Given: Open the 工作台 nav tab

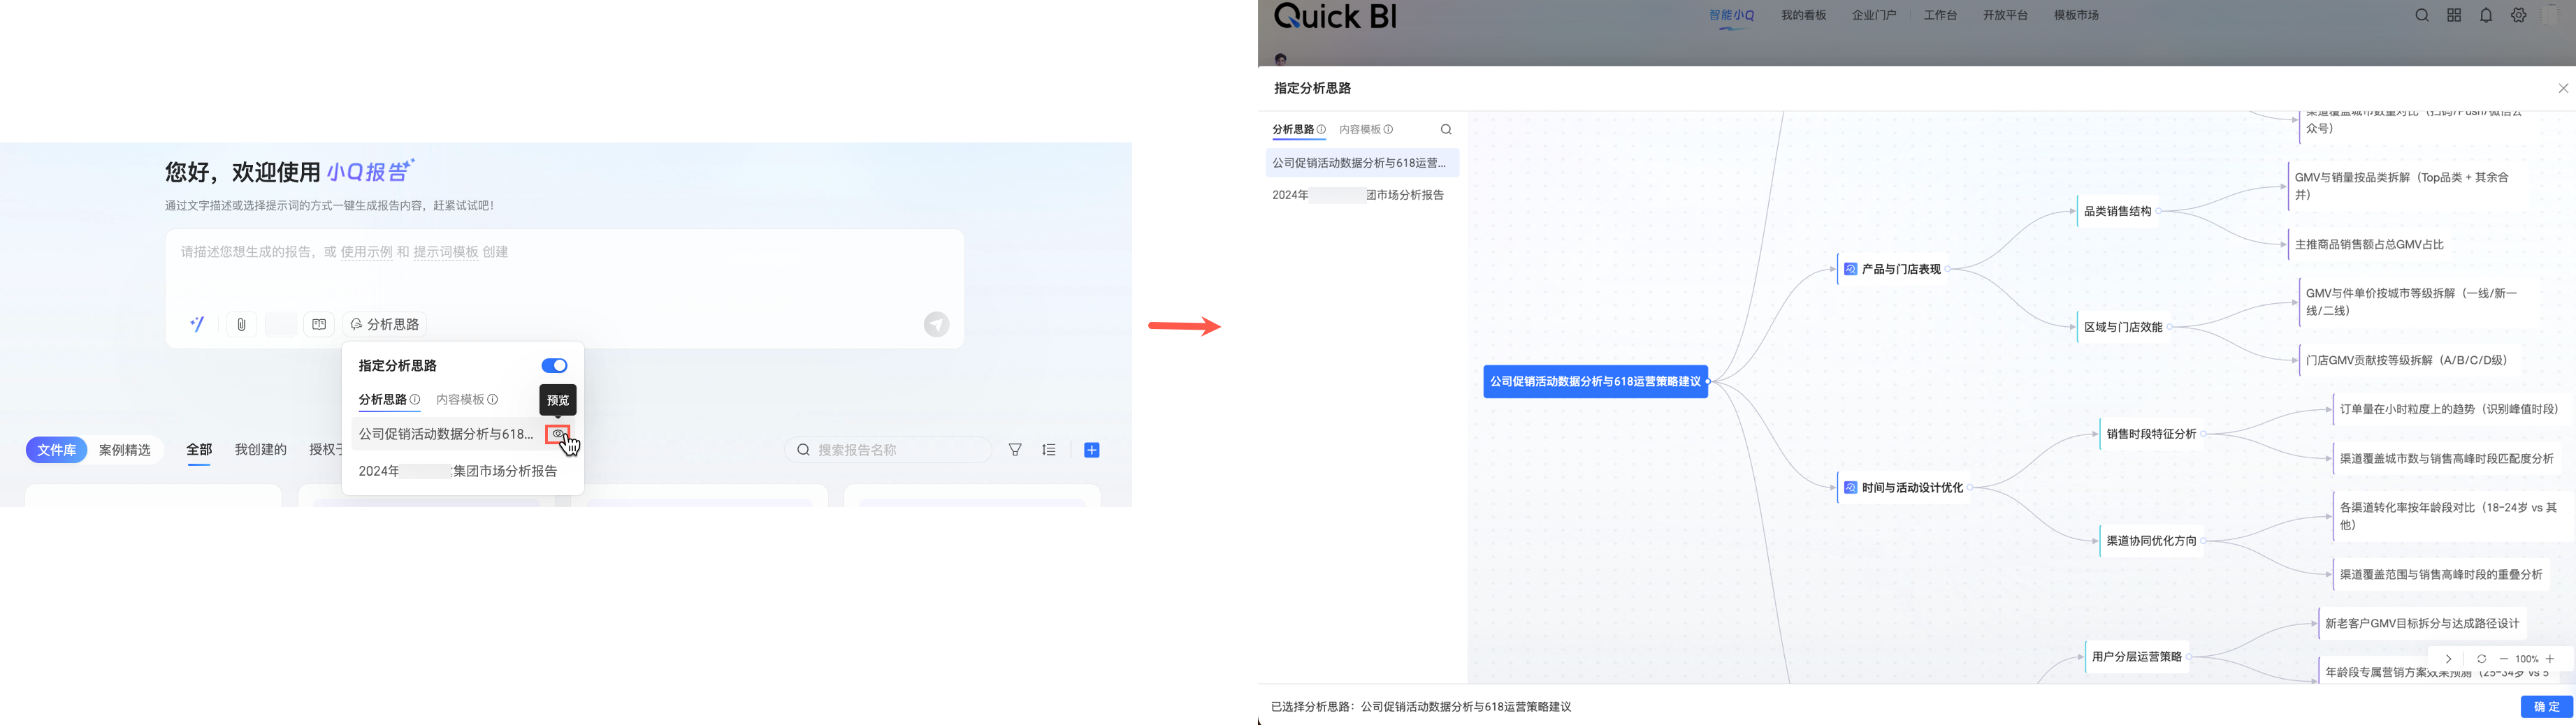Looking at the screenshot, I should (1940, 15).
